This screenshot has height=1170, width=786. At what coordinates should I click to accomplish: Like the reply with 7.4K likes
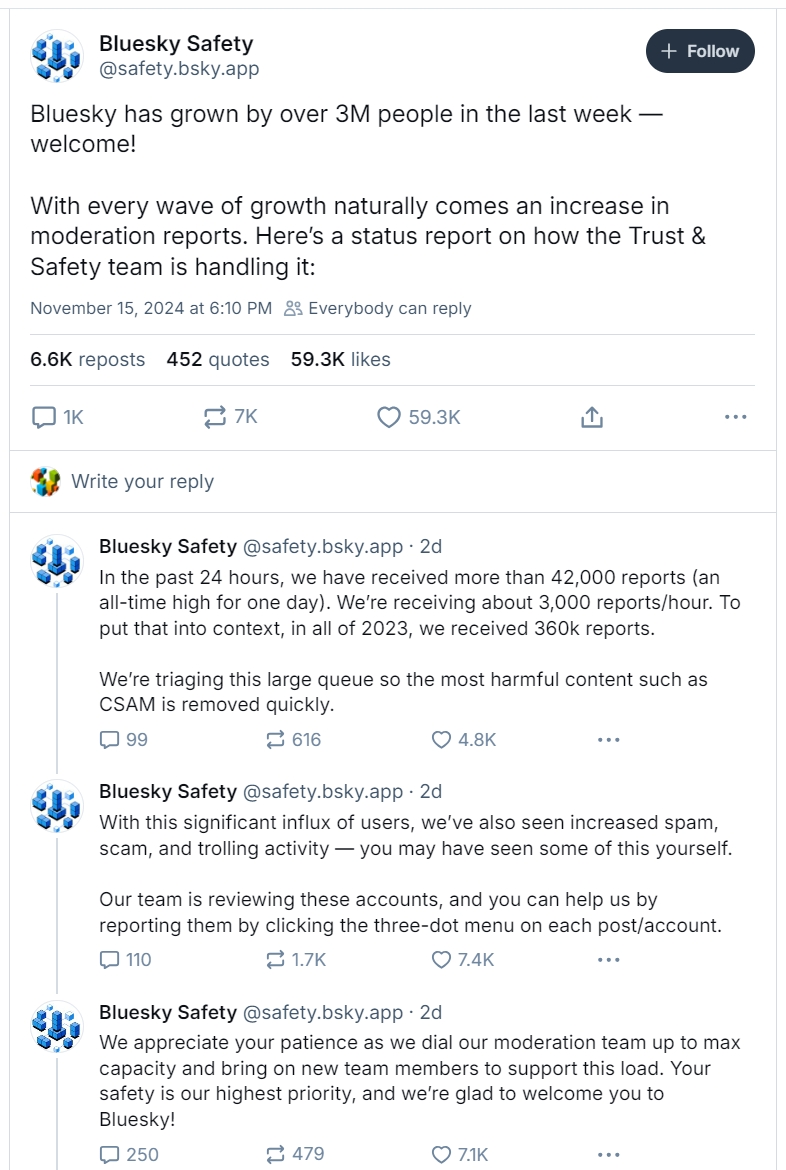click(x=463, y=960)
